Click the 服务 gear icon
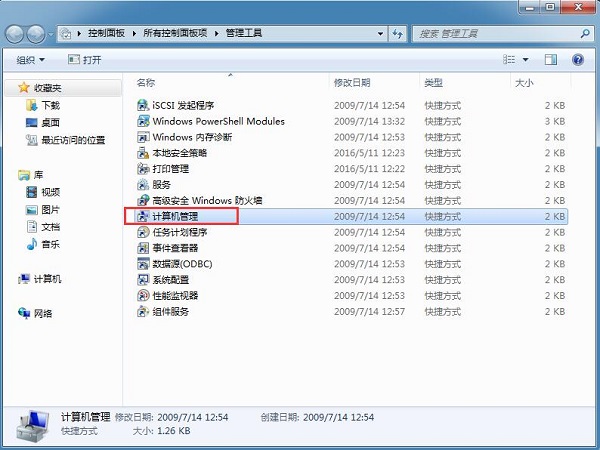Image resolution: width=600 pixels, height=450 pixels. click(144, 185)
